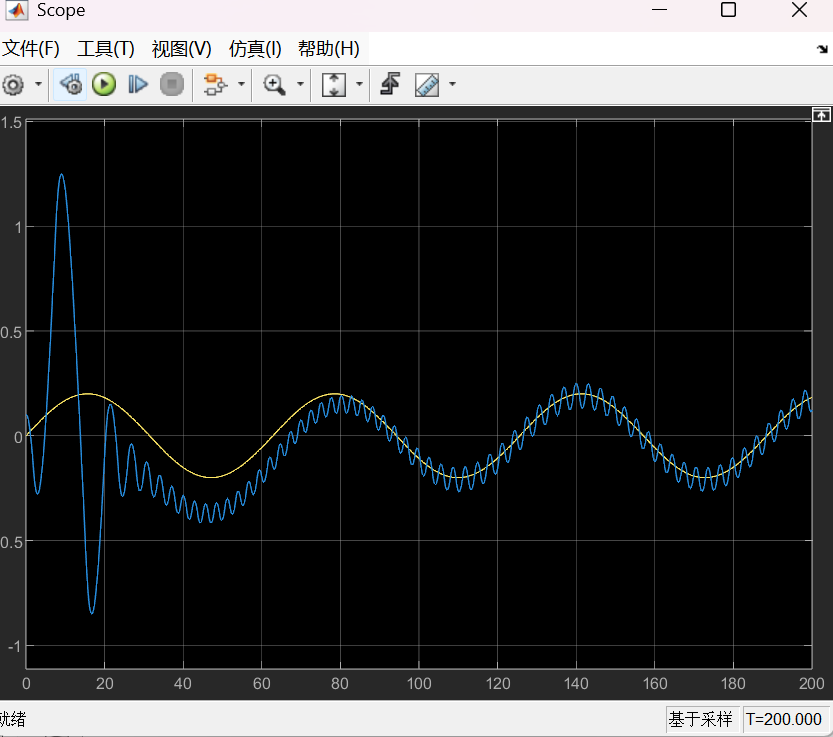Screen dimensions: 833x737
Task: Toggle the Cursor Measurements ruler icon
Action: [427, 85]
